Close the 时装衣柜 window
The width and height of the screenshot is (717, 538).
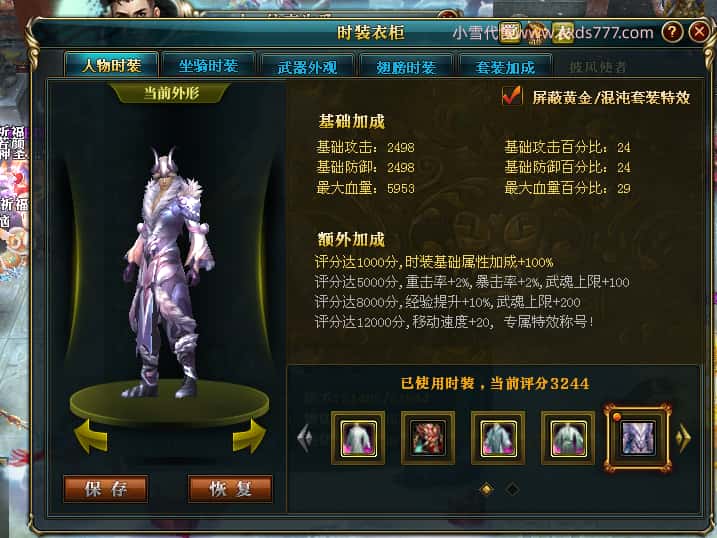click(699, 32)
